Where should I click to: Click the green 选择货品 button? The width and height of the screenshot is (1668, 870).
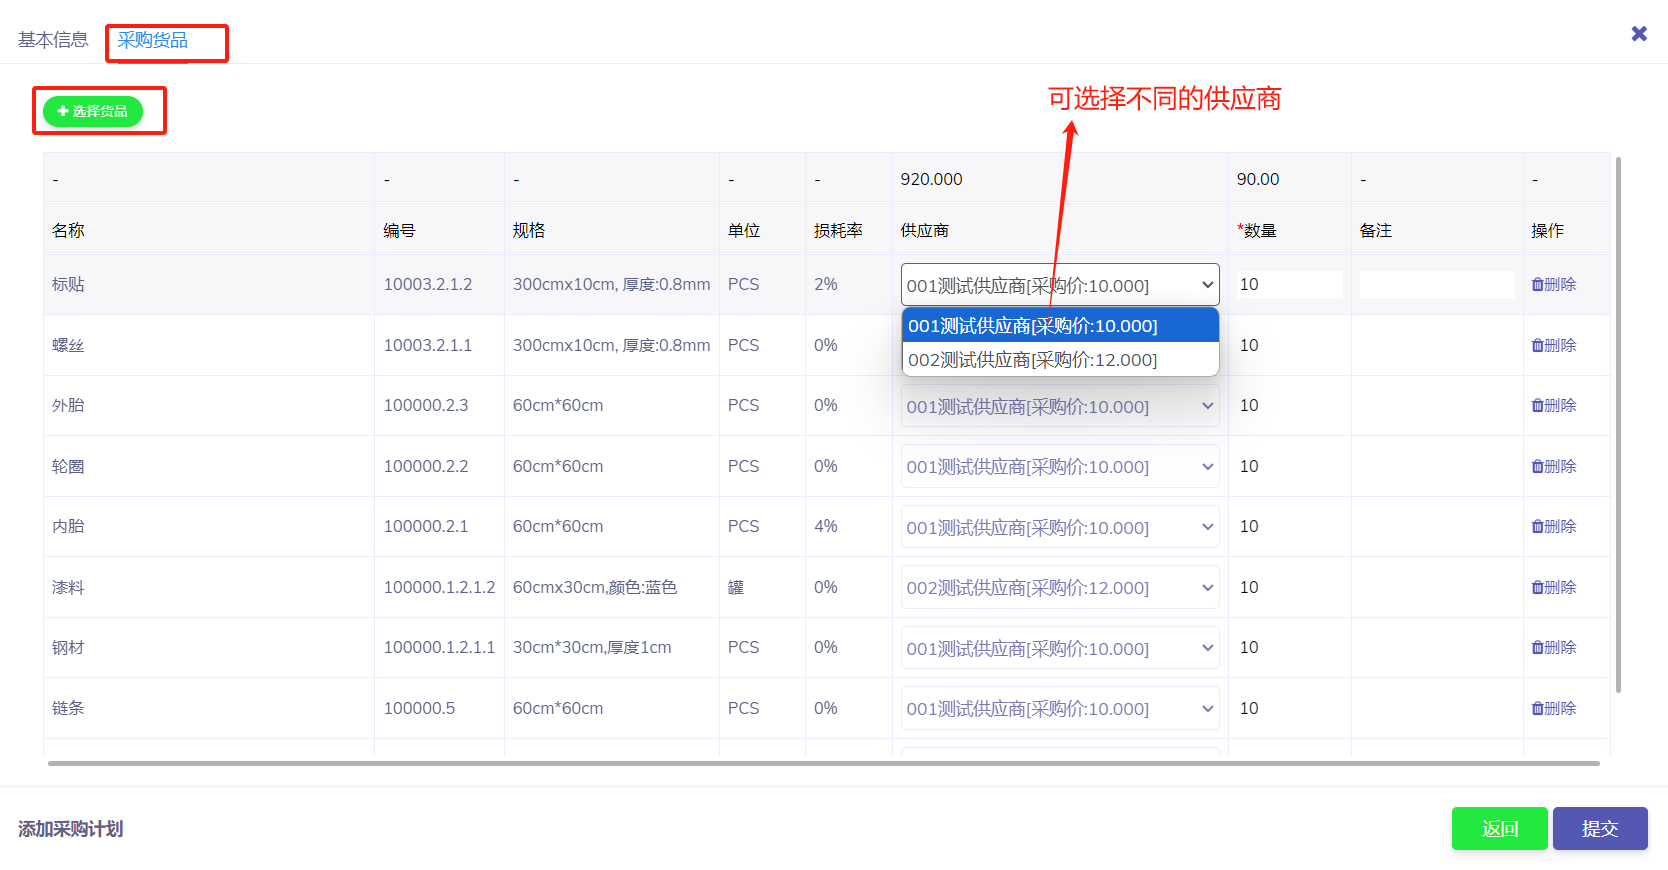pyautogui.click(x=93, y=111)
